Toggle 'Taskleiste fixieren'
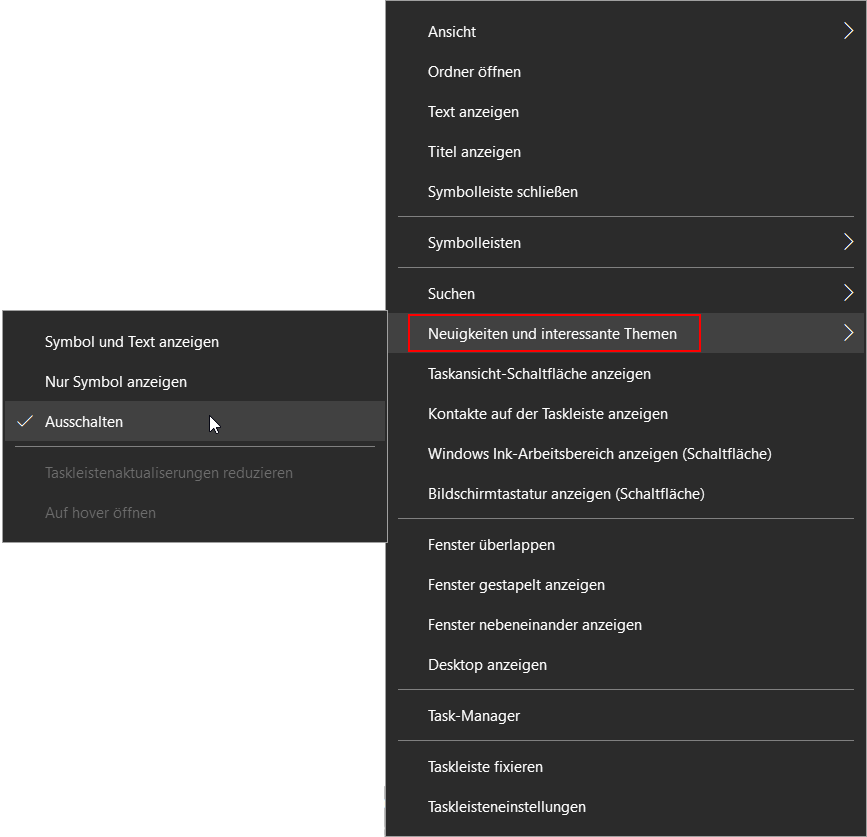867x837 pixels. click(x=485, y=767)
